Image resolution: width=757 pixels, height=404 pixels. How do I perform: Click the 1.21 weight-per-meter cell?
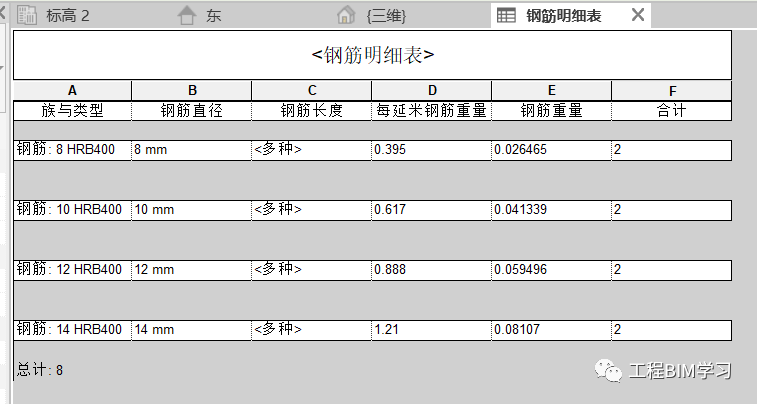point(432,330)
